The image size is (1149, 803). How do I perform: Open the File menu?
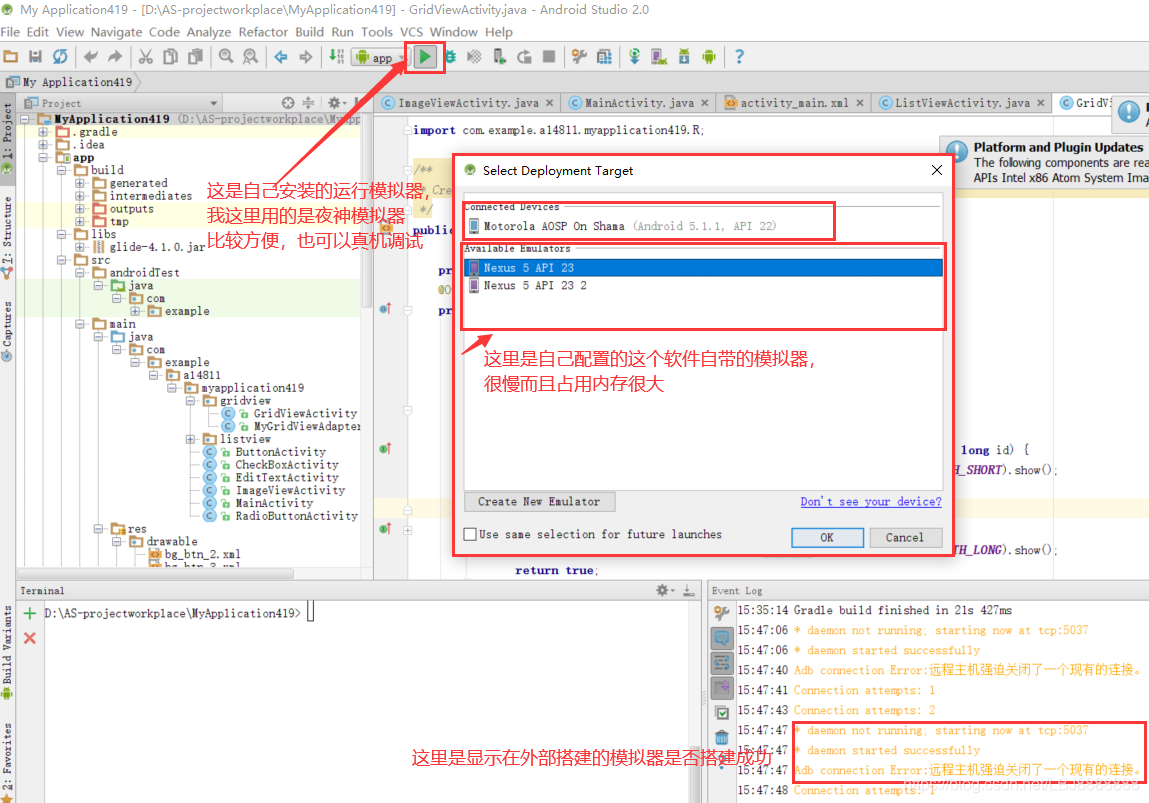[10, 32]
